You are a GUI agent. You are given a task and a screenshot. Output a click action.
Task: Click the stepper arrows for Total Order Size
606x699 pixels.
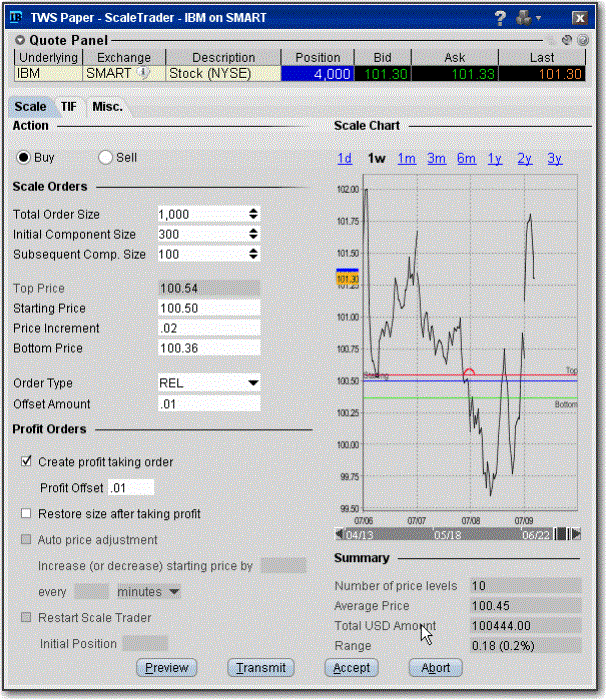[x=253, y=214]
